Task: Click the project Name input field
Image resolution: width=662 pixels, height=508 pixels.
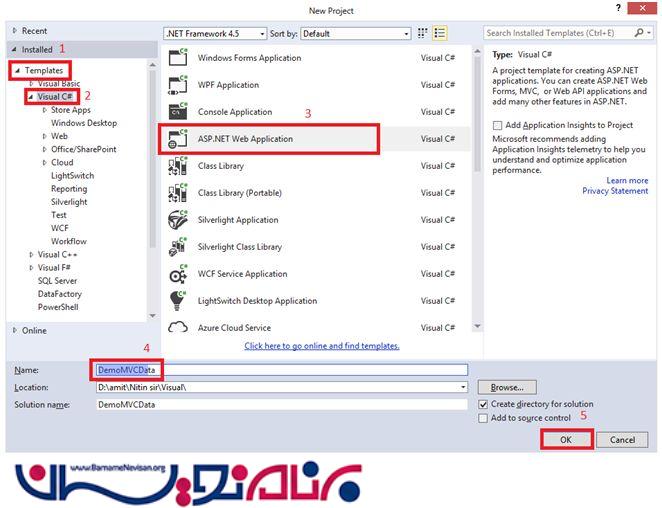Action: (282, 370)
